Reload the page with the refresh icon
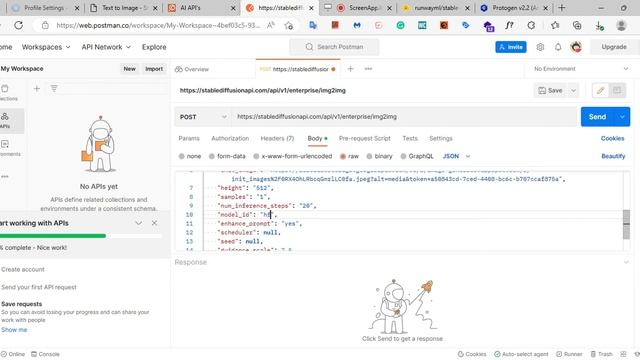 pyautogui.click(x=18, y=25)
